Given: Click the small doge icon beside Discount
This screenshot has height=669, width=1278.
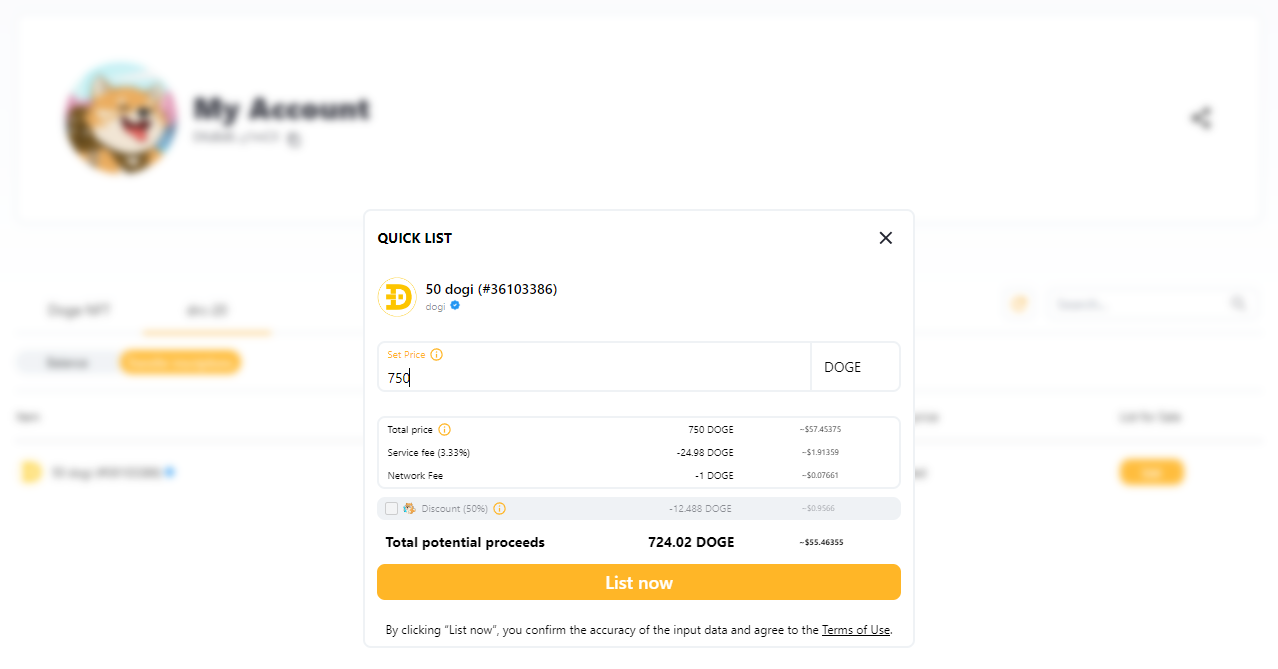Looking at the screenshot, I should coord(409,509).
